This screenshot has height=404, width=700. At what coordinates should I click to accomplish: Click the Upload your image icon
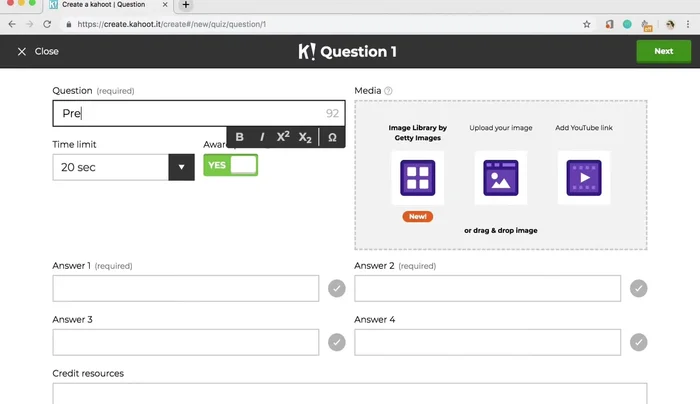500,178
